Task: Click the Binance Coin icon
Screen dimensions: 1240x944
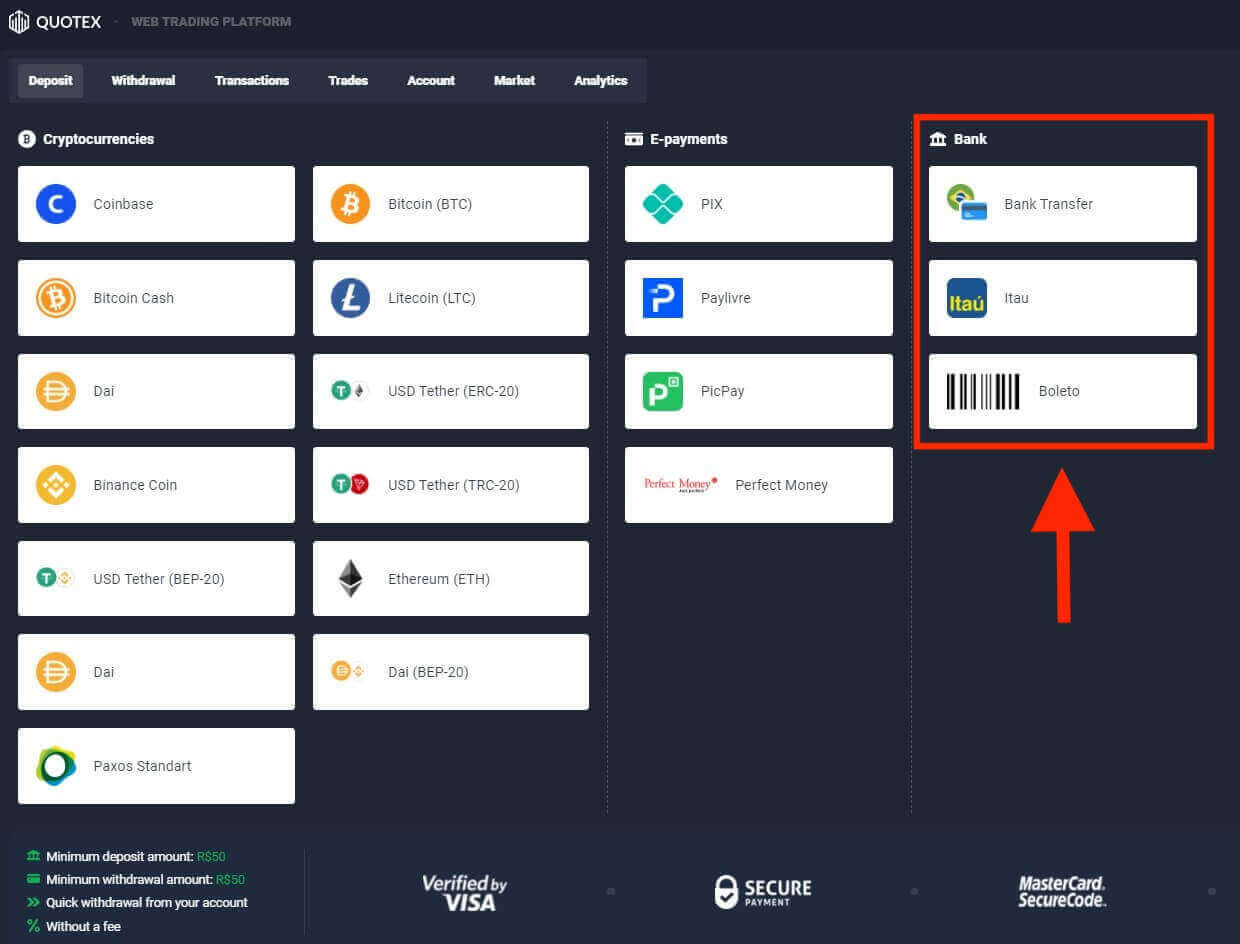Action: 56,485
